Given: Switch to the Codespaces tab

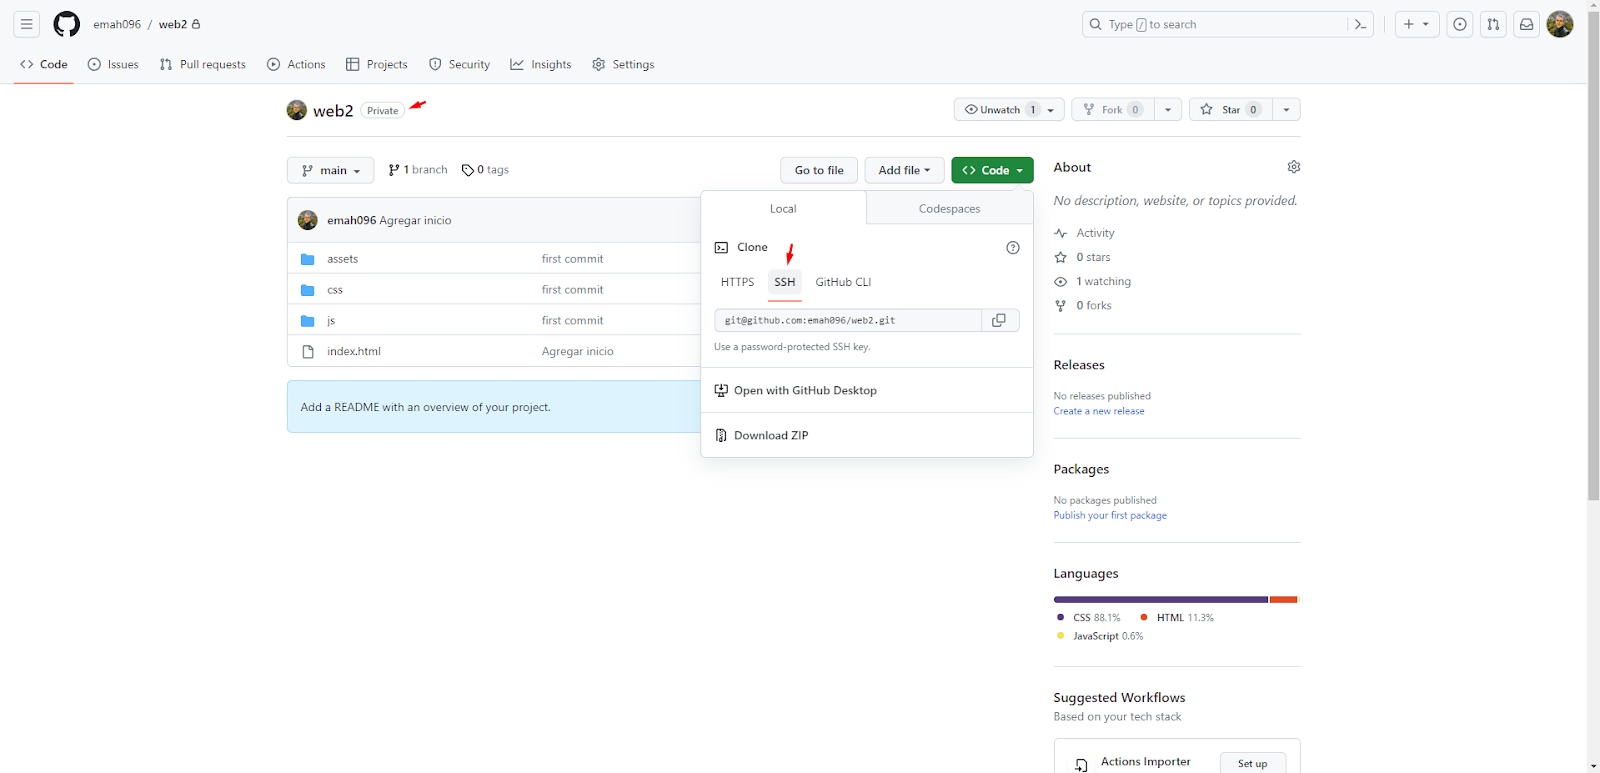Looking at the screenshot, I should click(949, 209).
